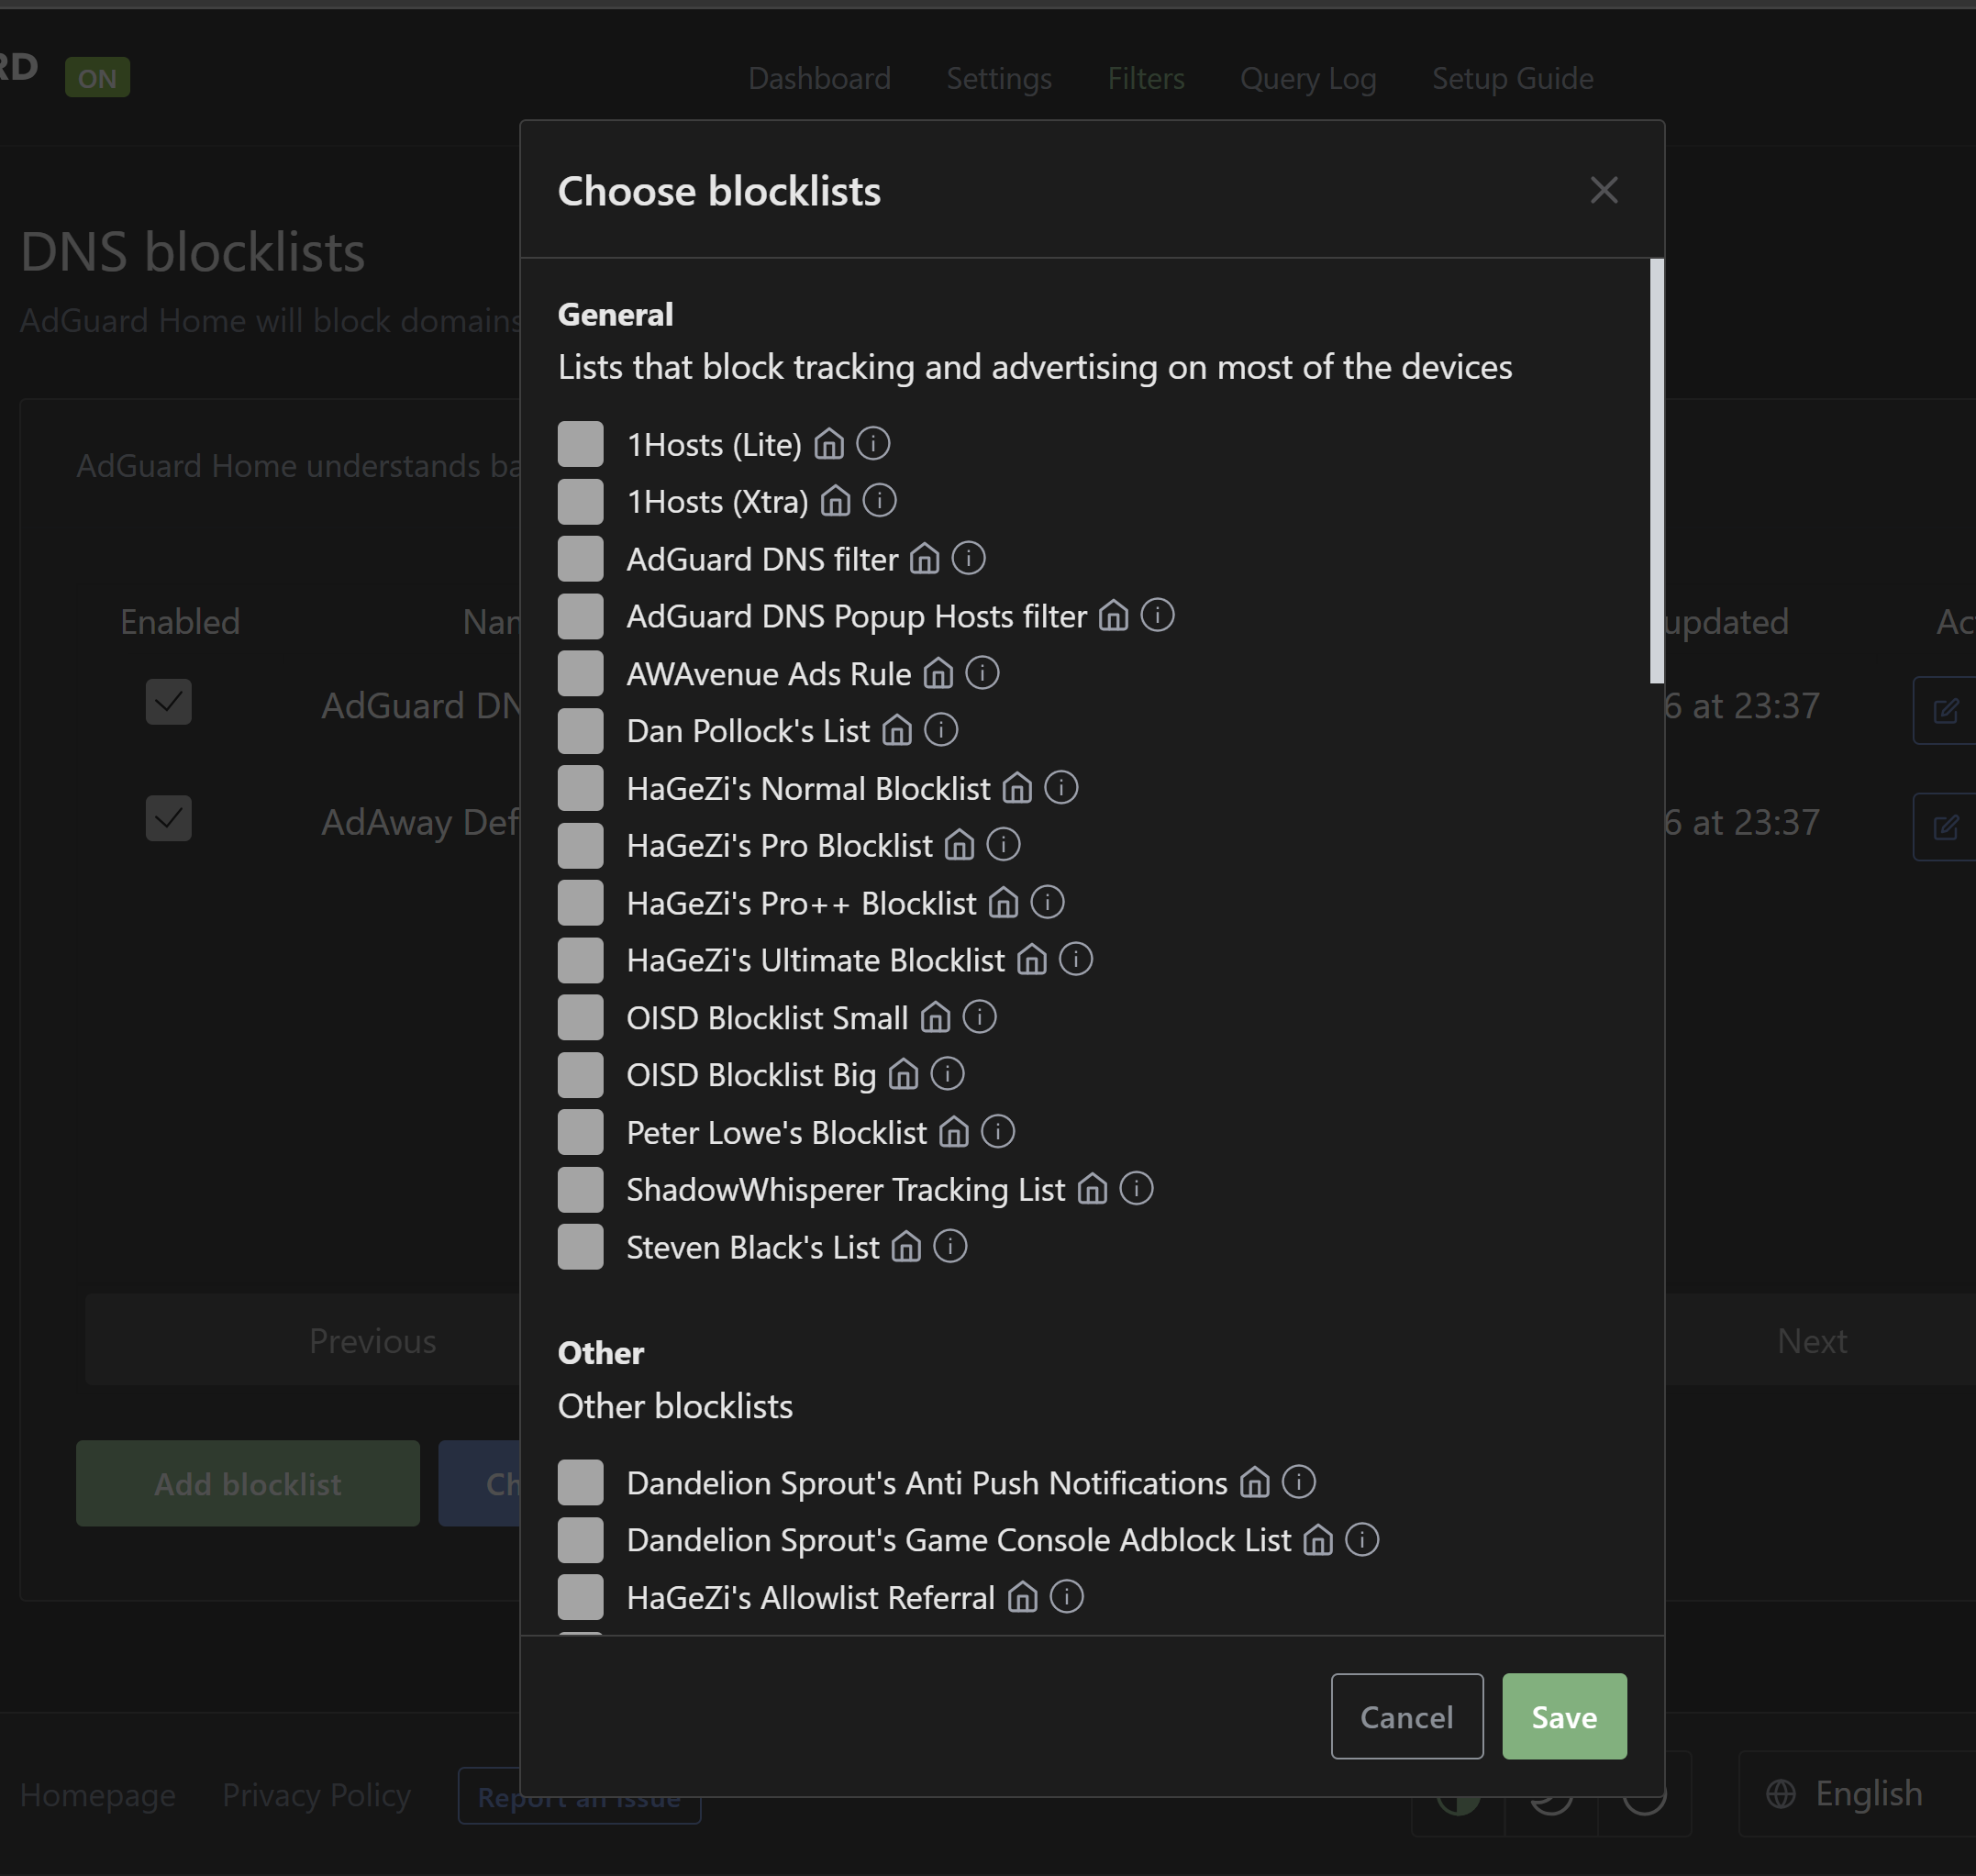The width and height of the screenshot is (1976, 1876).
Task: Show info for HaGeZi's Normal Blocklist
Action: tap(1061, 789)
